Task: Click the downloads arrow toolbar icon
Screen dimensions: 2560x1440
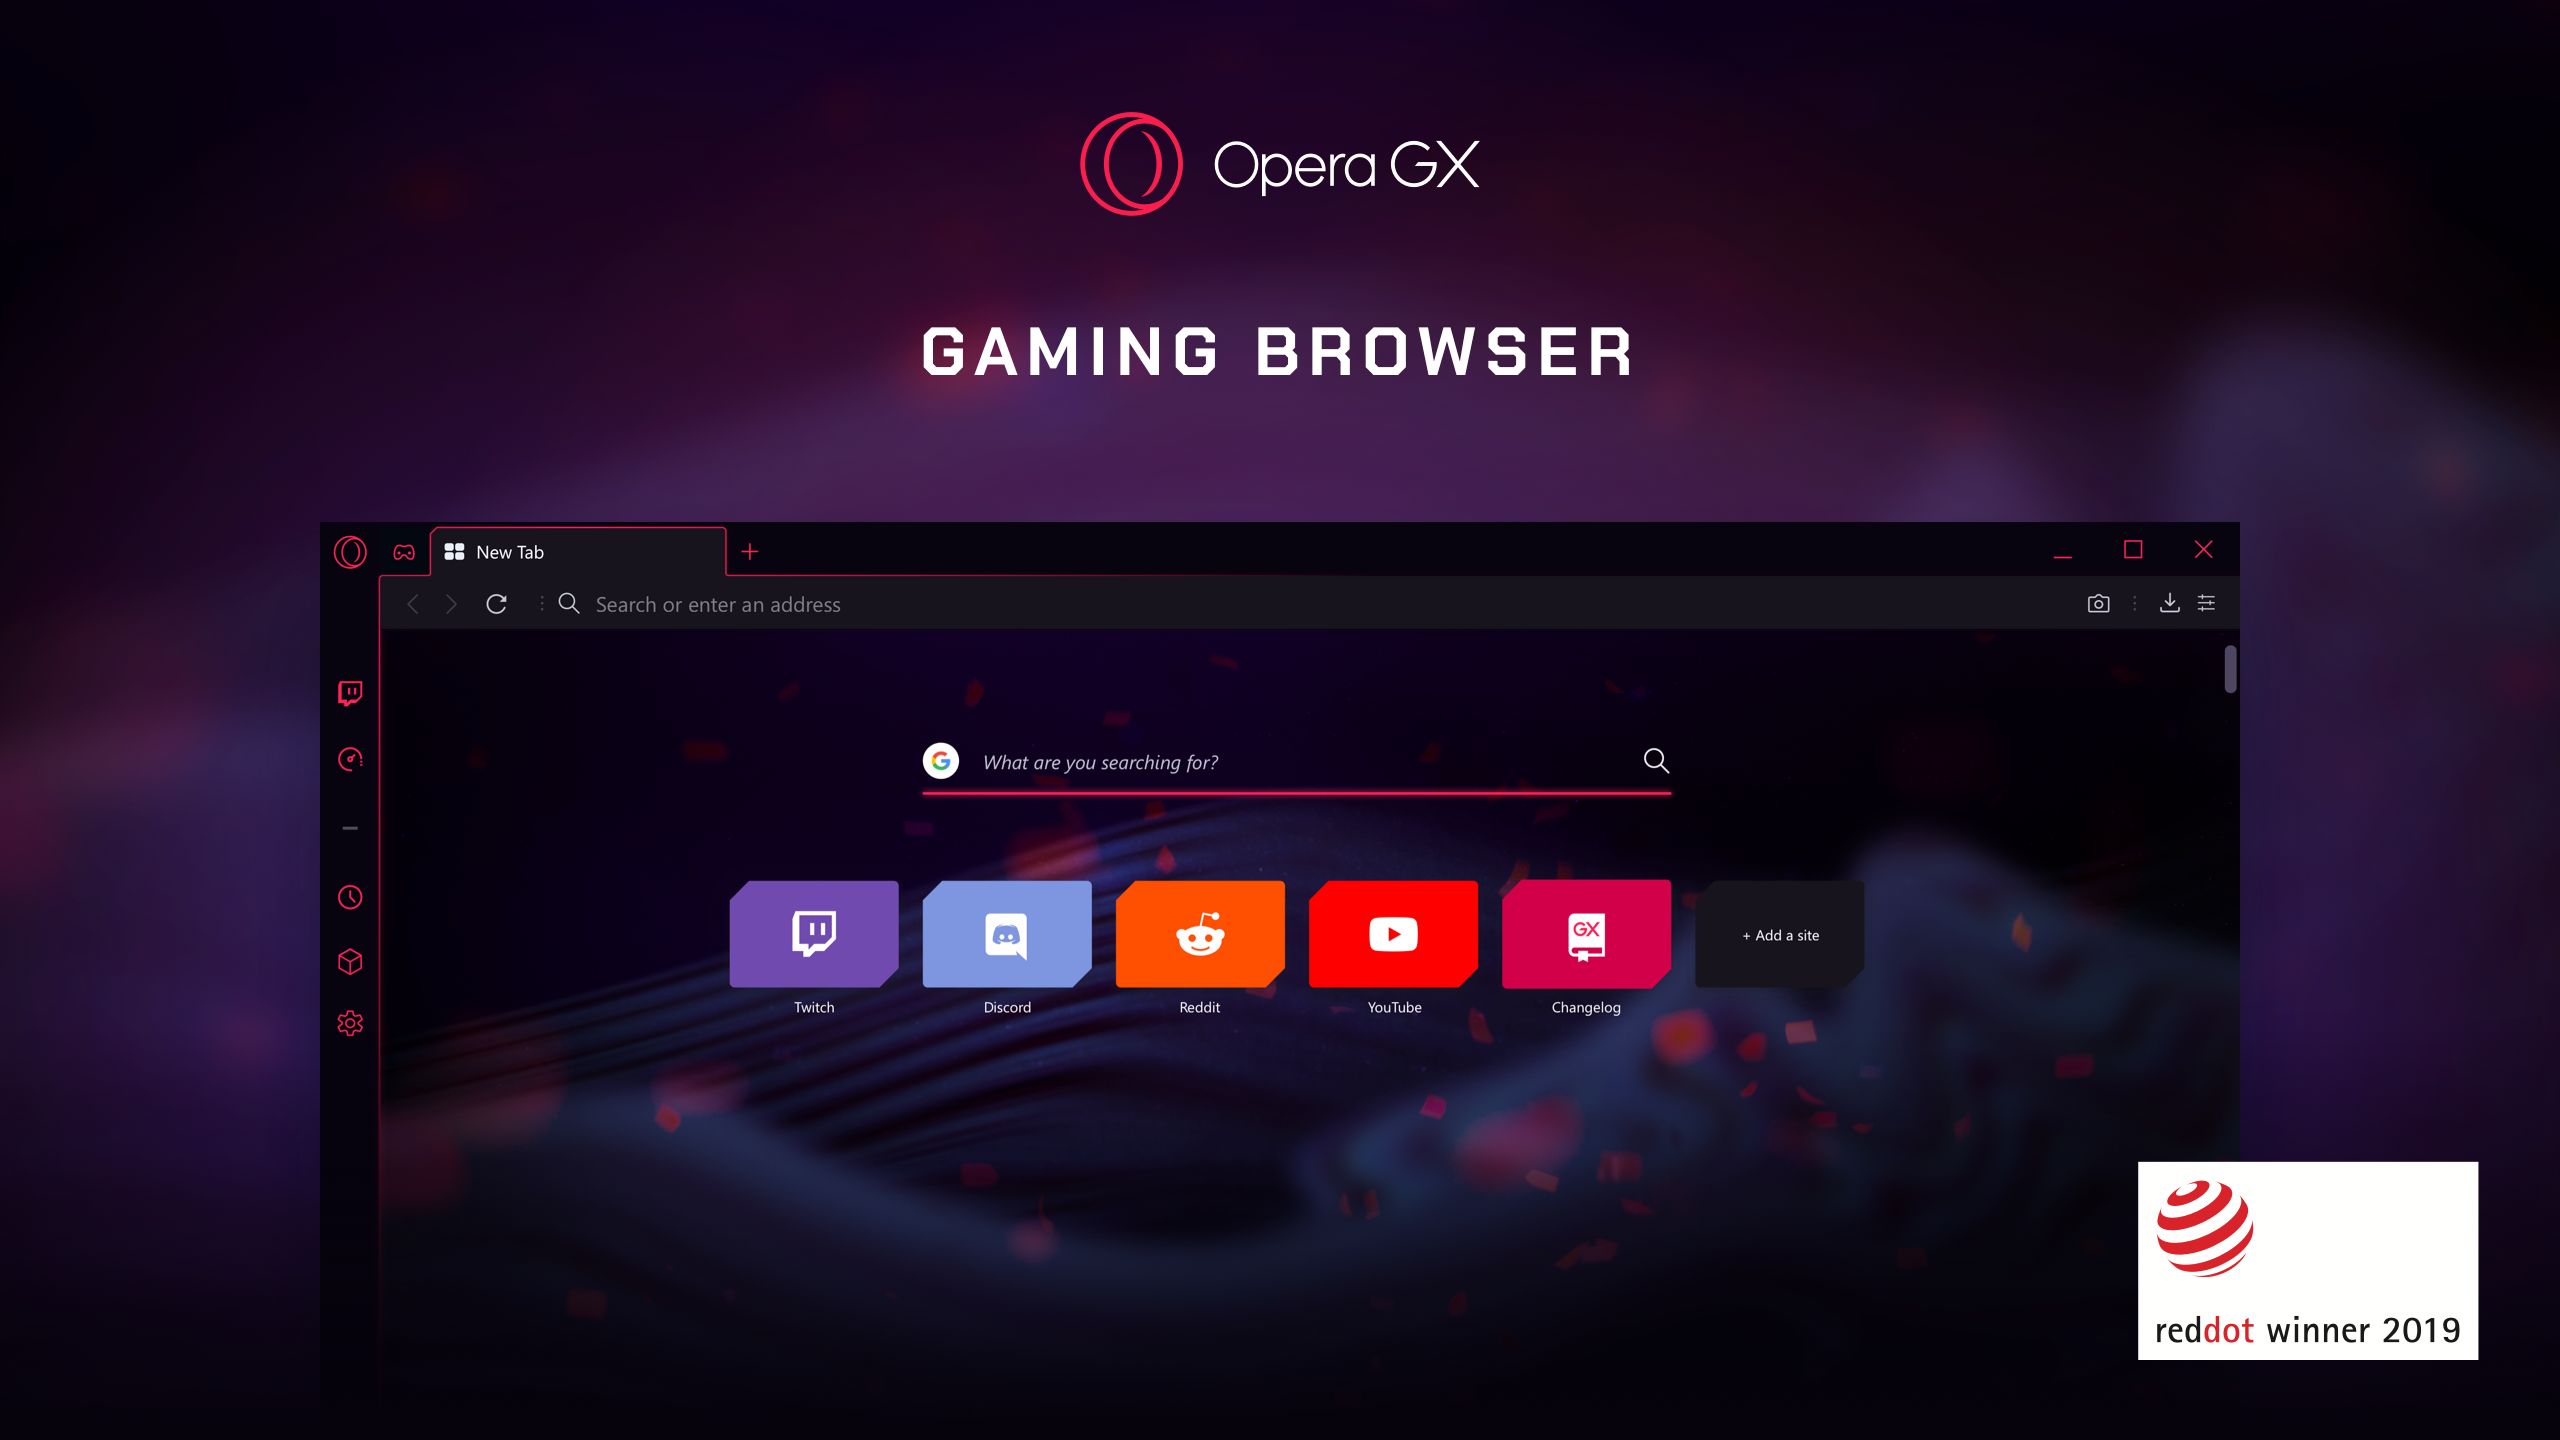Action: pyautogui.click(x=2170, y=603)
